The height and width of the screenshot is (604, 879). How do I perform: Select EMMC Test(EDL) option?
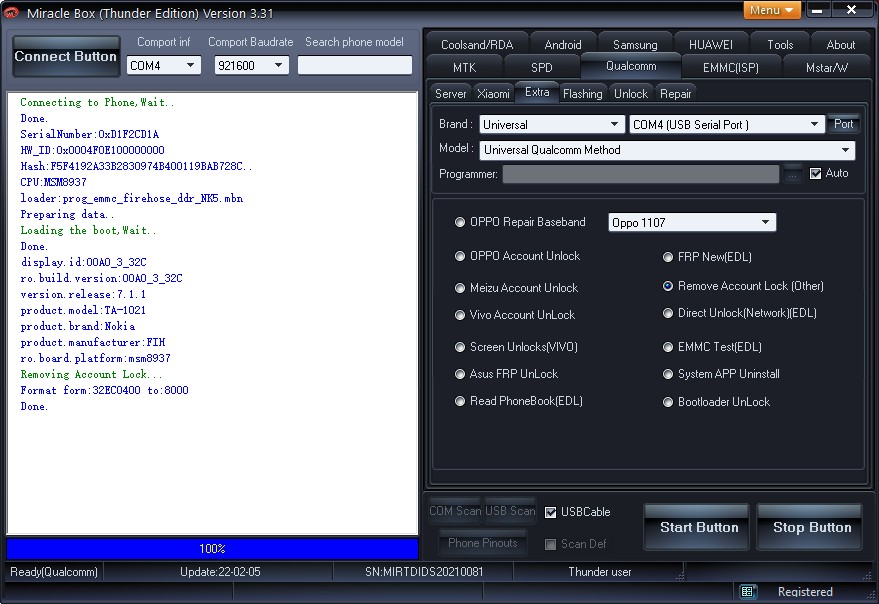click(668, 347)
